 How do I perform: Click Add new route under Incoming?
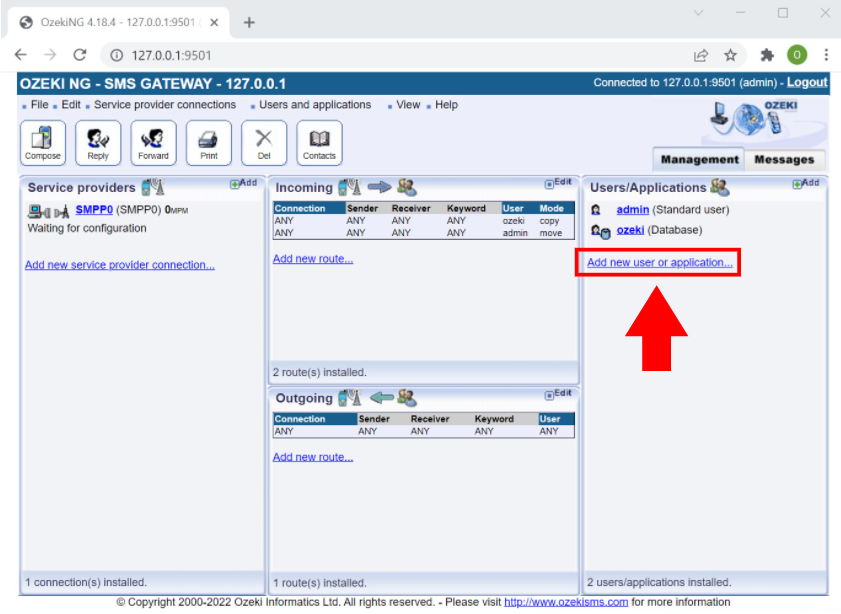(313, 259)
